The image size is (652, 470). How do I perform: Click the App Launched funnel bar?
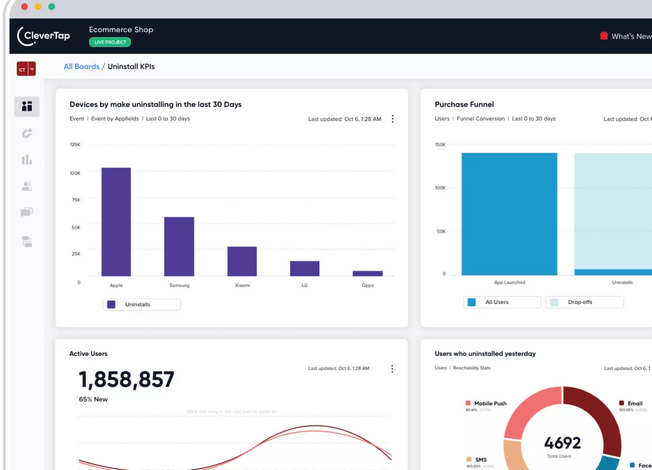click(x=509, y=214)
